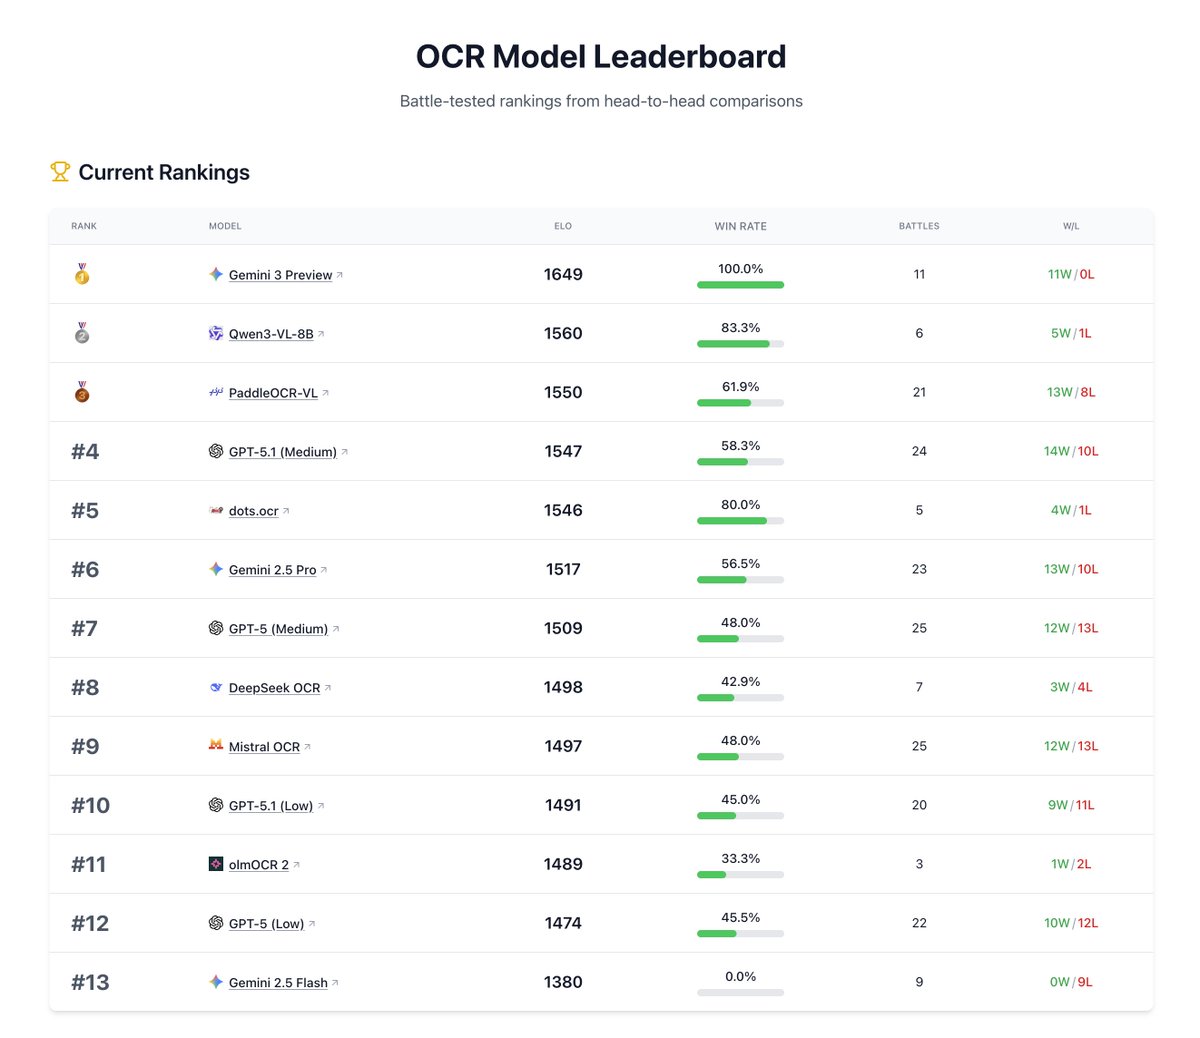Click the Gemini sparkle icon beside Gemini 3 Preview
The height and width of the screenshot is (1038, 1200).
[x=215, y=275]
